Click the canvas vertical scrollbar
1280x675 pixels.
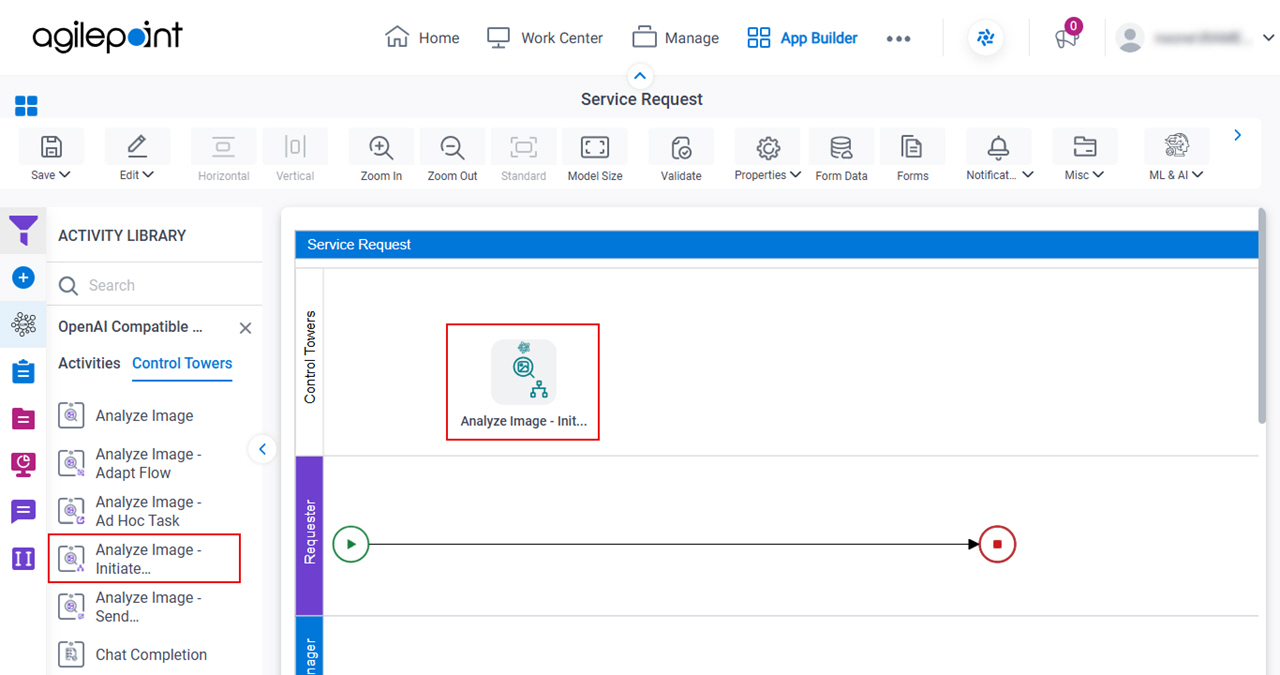point(1261,315)
